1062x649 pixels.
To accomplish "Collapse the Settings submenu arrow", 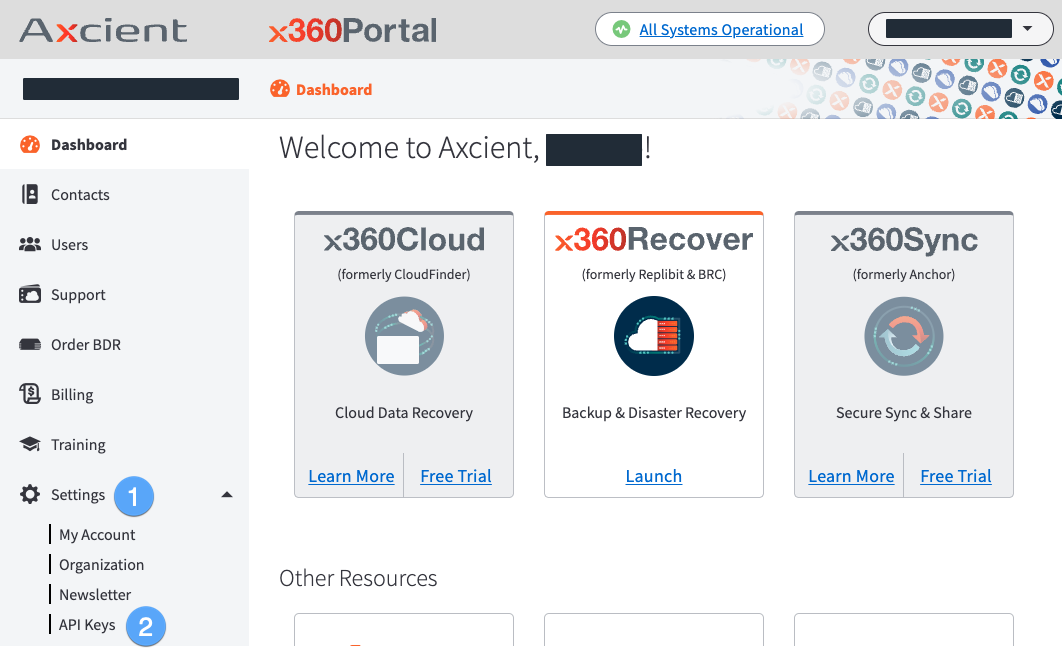I will (x=227, y=495).
